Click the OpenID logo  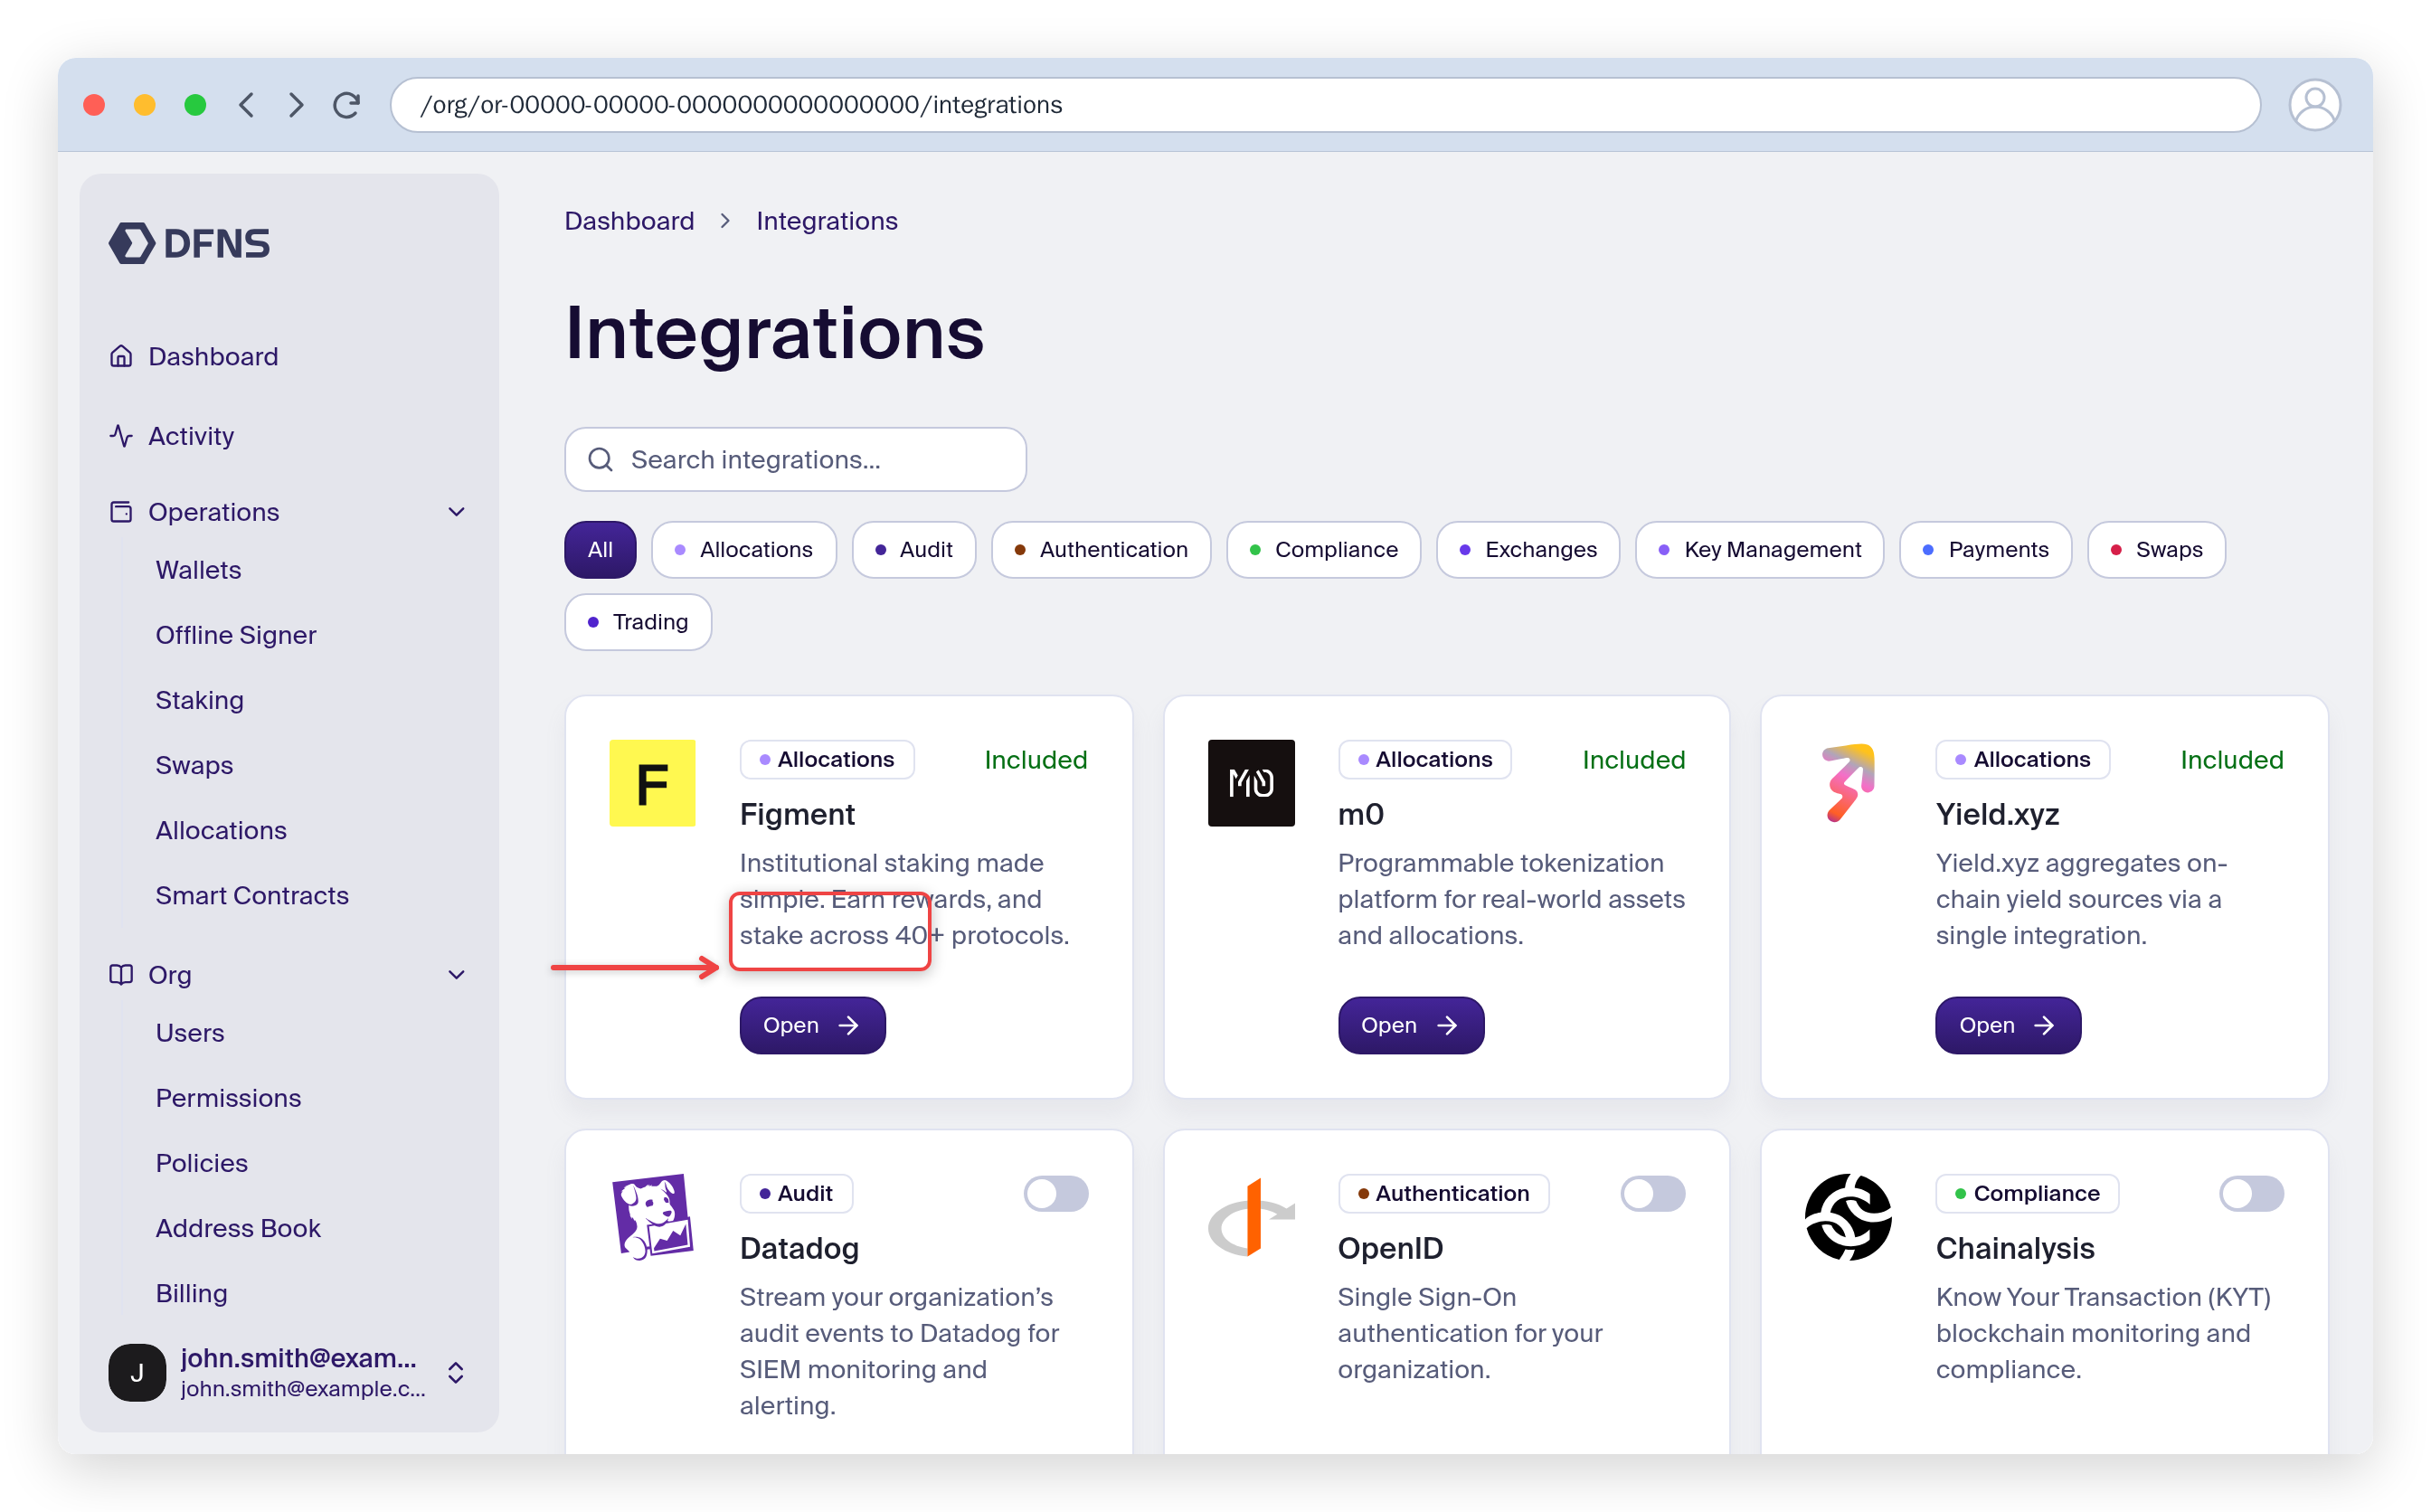(x=1250, y=1217)
